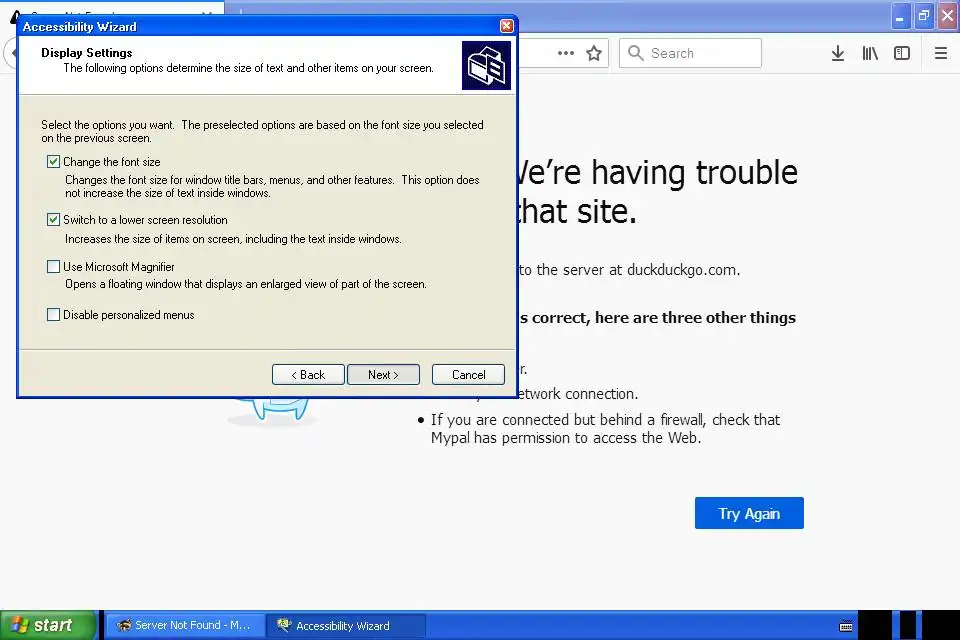Open the browser page actions menu (three dots)
Viewport: 960px width, 640px height.
566,53
